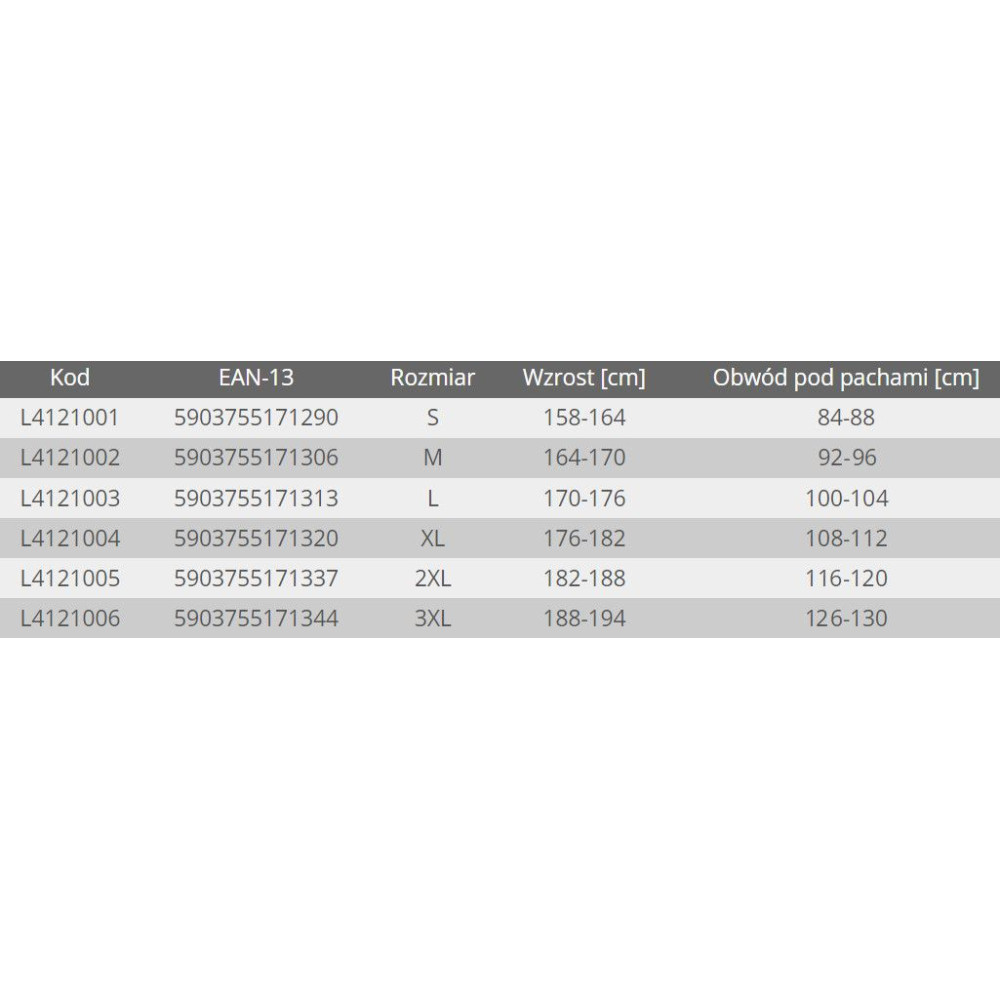This screenshot has height=1000, width=1000.
Task: Click the chest value 84-88
Action: point(846,418)
